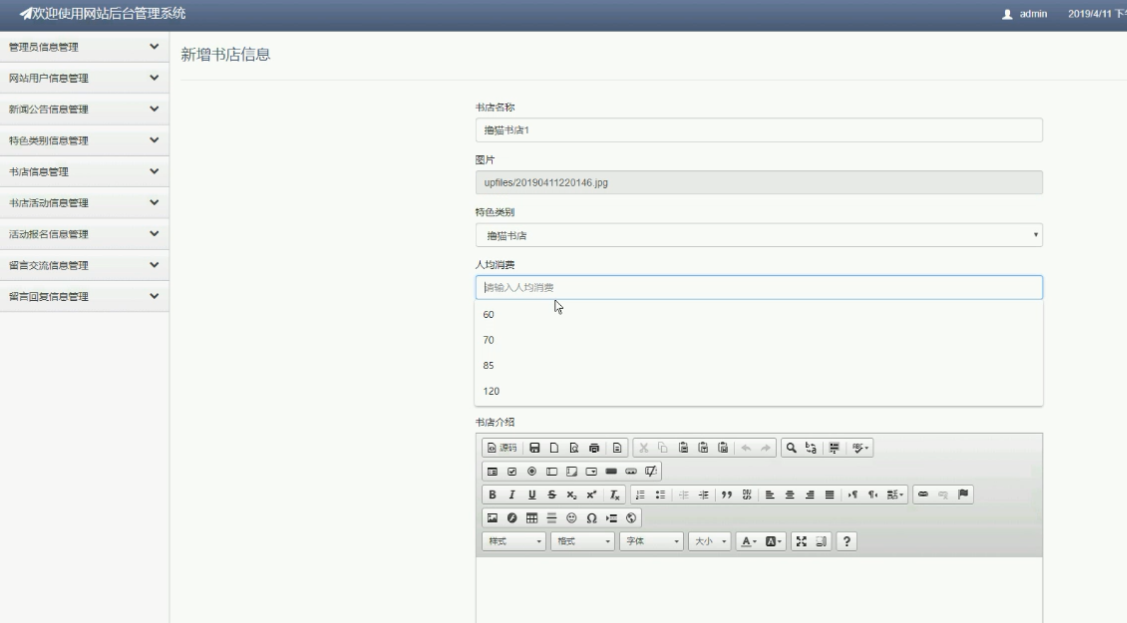The height and width of the screenshot is (623, 1127).
Task: Select suggestion 120 from the autocomplete list
Action: 759,391
